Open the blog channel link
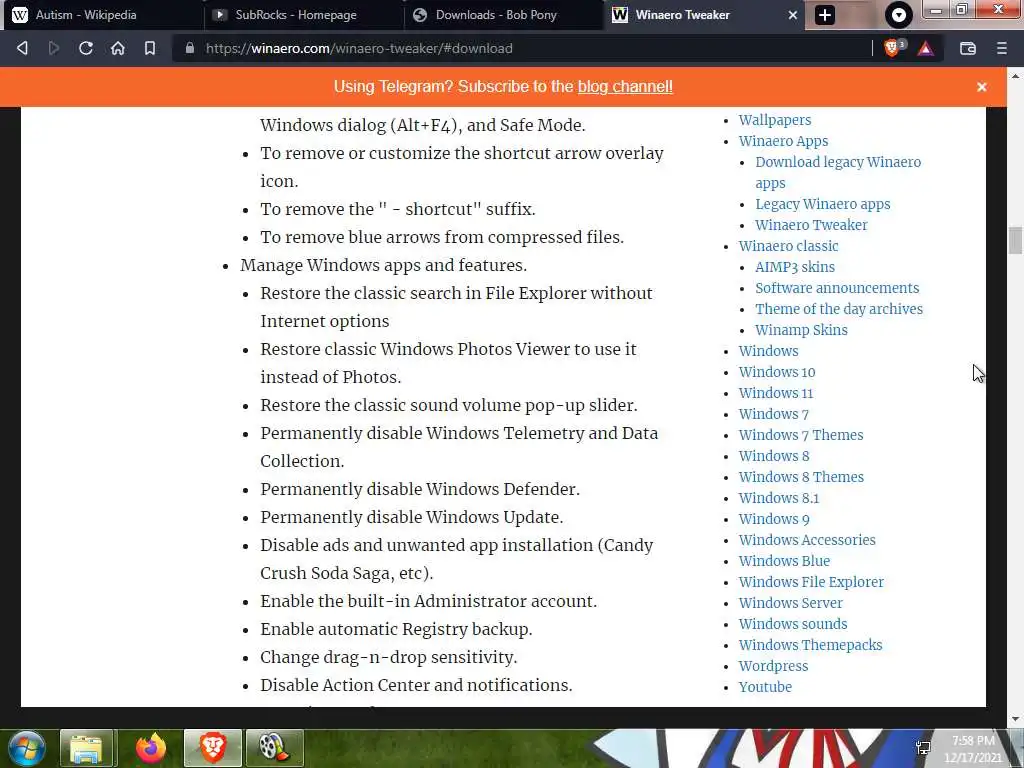The height and width of the screenshot is (768, 1024). 625,87
